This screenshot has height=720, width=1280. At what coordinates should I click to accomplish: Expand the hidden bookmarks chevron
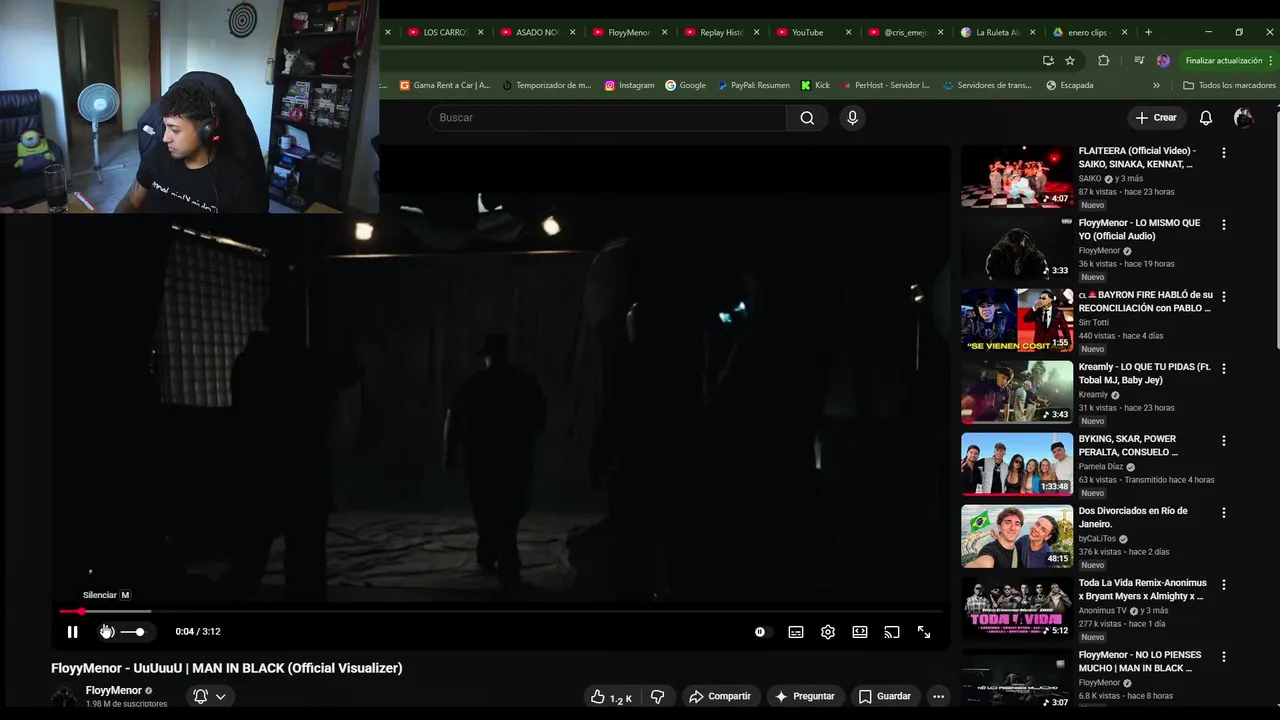pos(1156,85)
